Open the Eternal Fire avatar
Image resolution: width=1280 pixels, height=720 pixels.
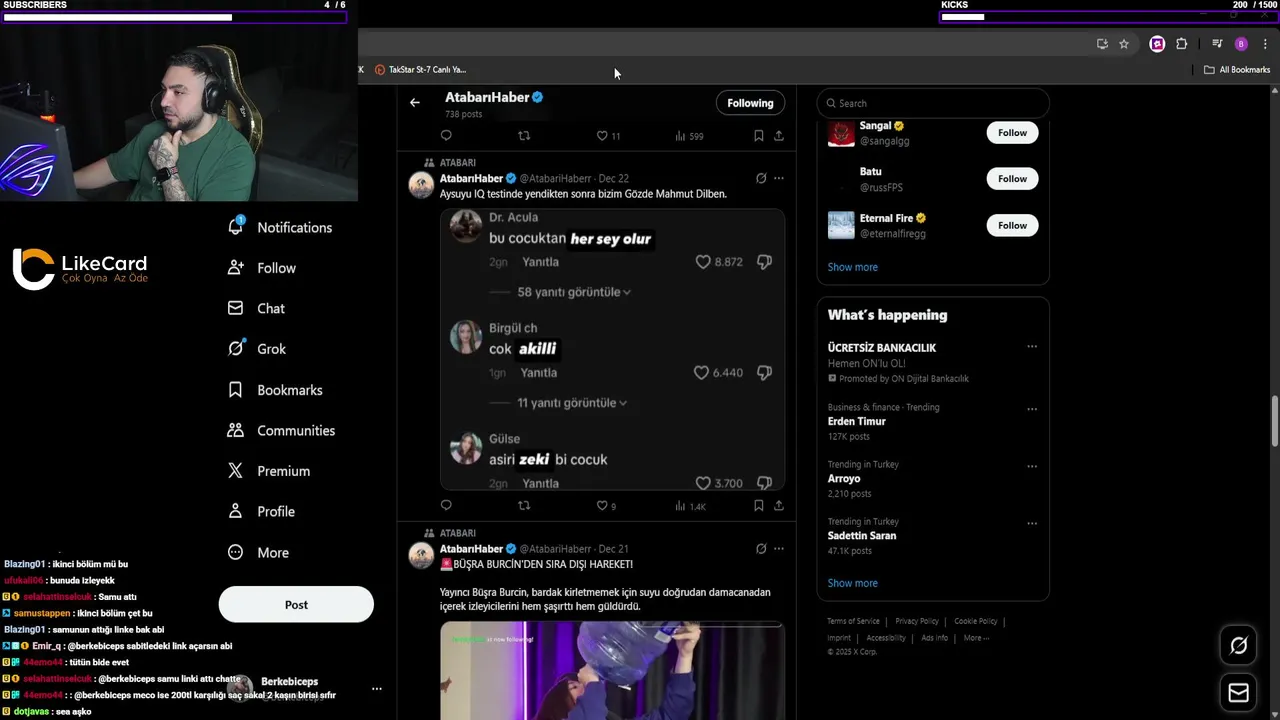point(841,225)
